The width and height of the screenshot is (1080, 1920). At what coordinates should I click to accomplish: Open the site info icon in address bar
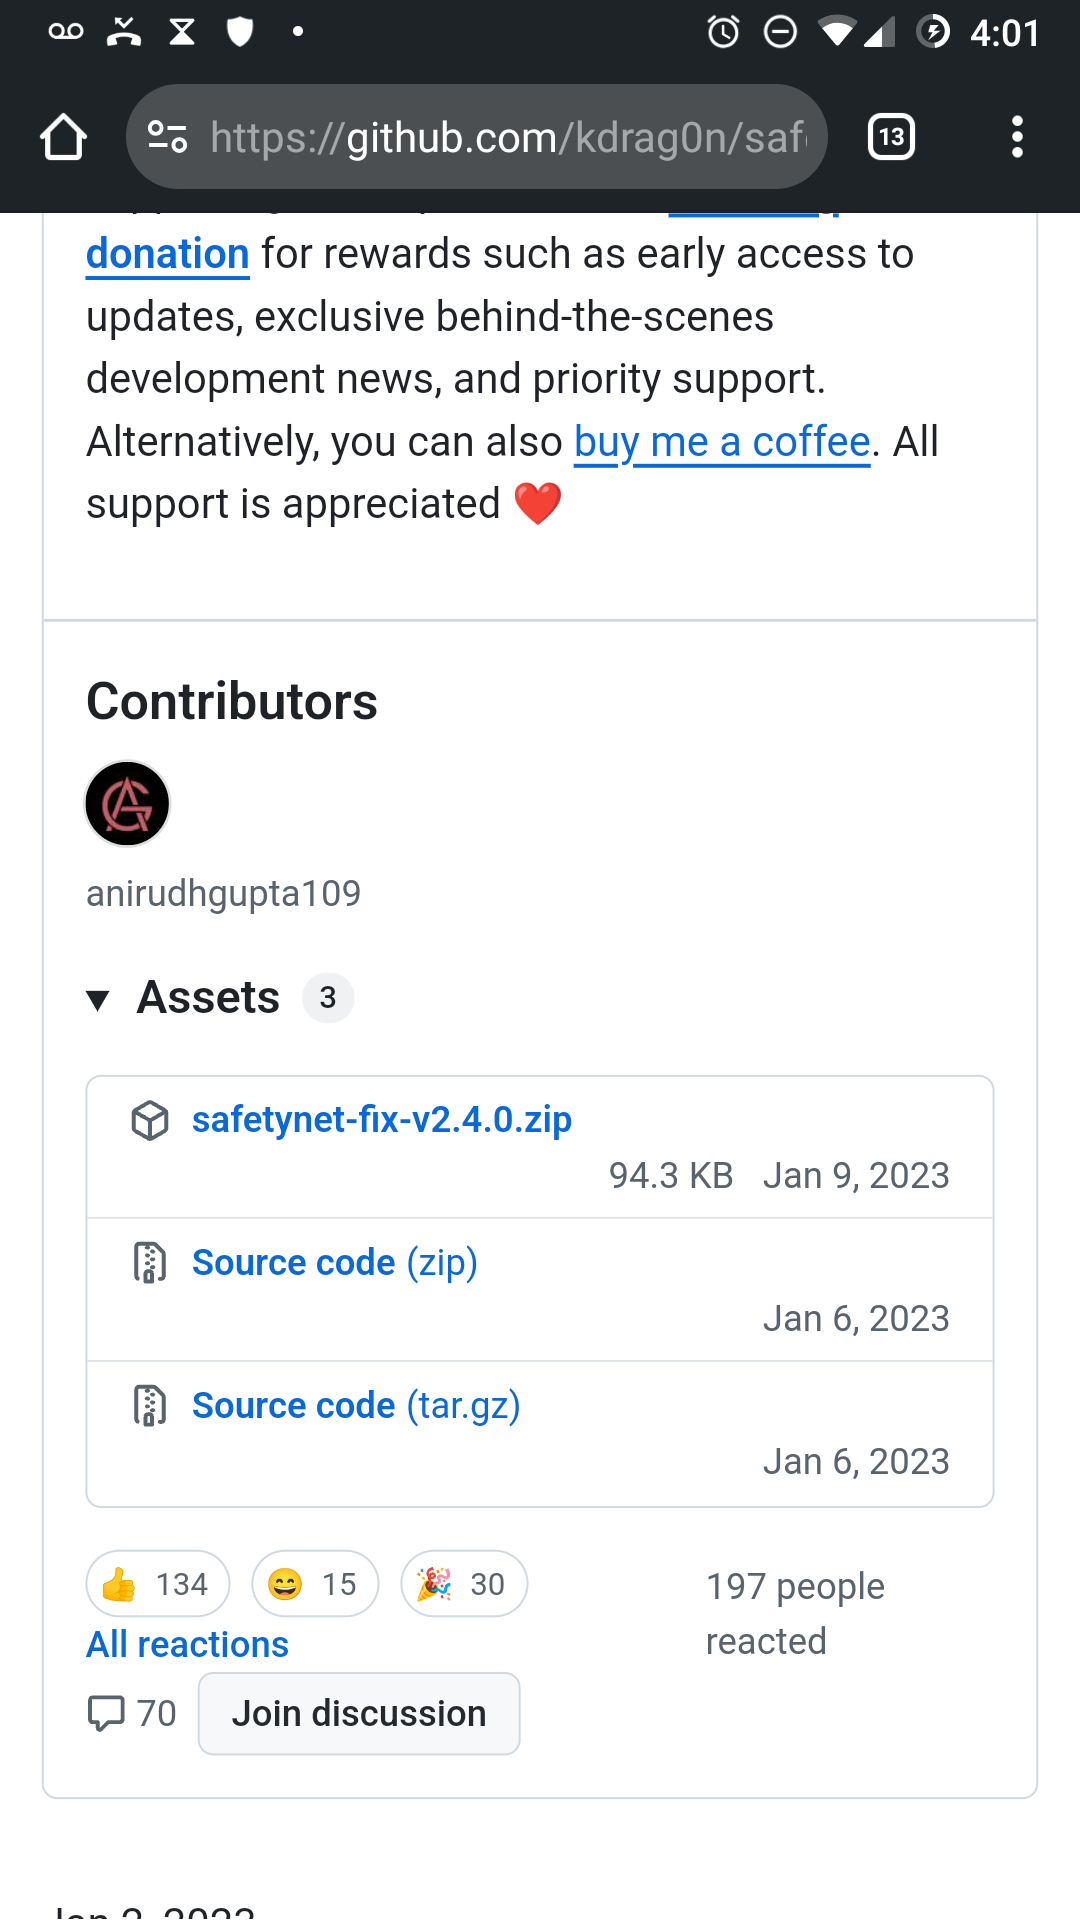coord(168,137)
